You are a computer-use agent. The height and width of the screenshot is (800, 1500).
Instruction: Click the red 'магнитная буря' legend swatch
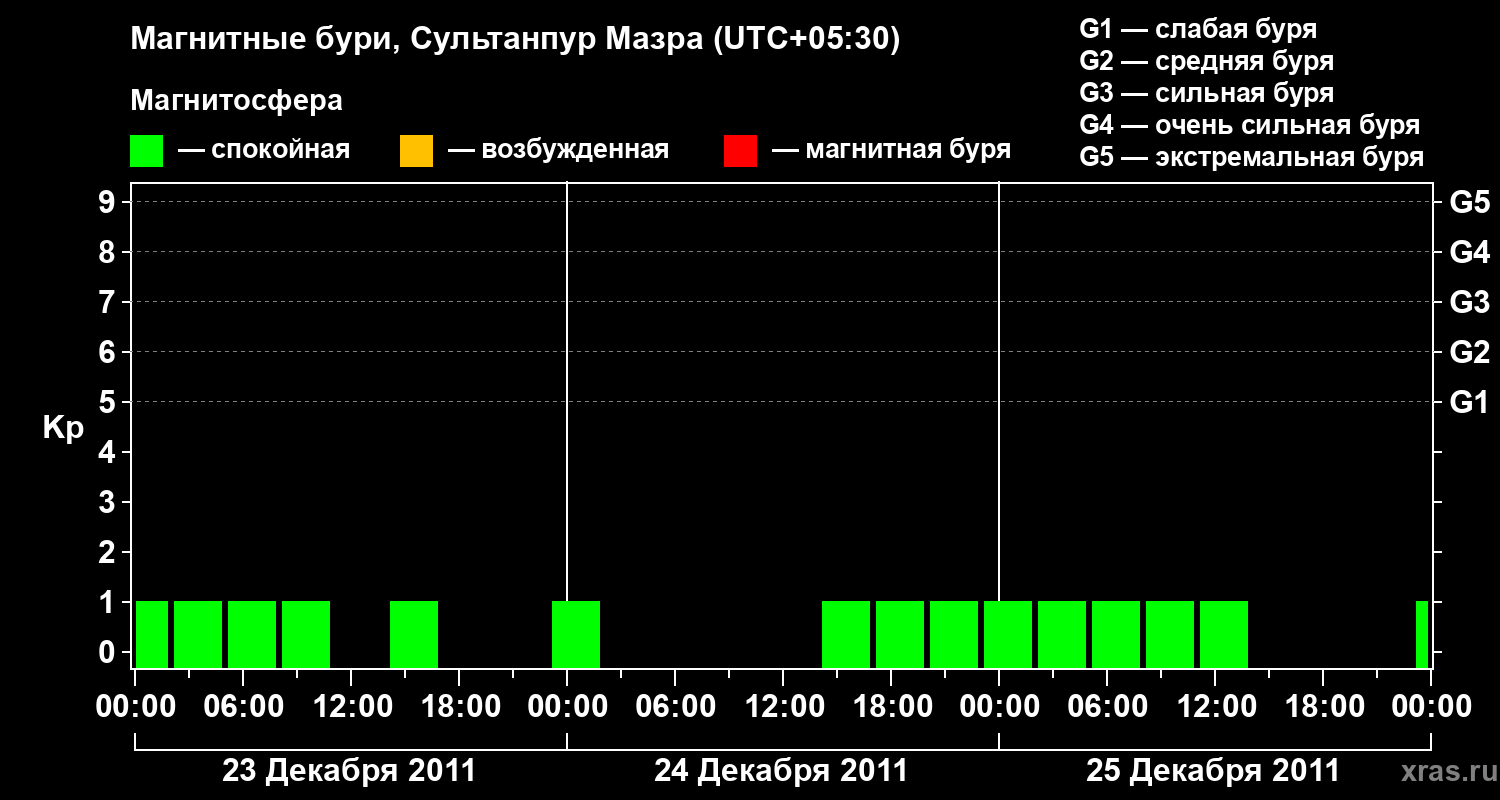point(740,151)
